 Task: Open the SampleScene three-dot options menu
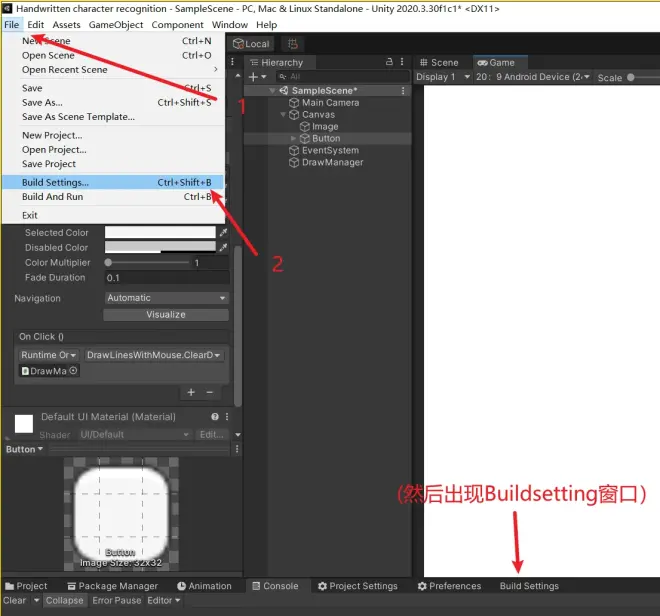click(403, 91)
